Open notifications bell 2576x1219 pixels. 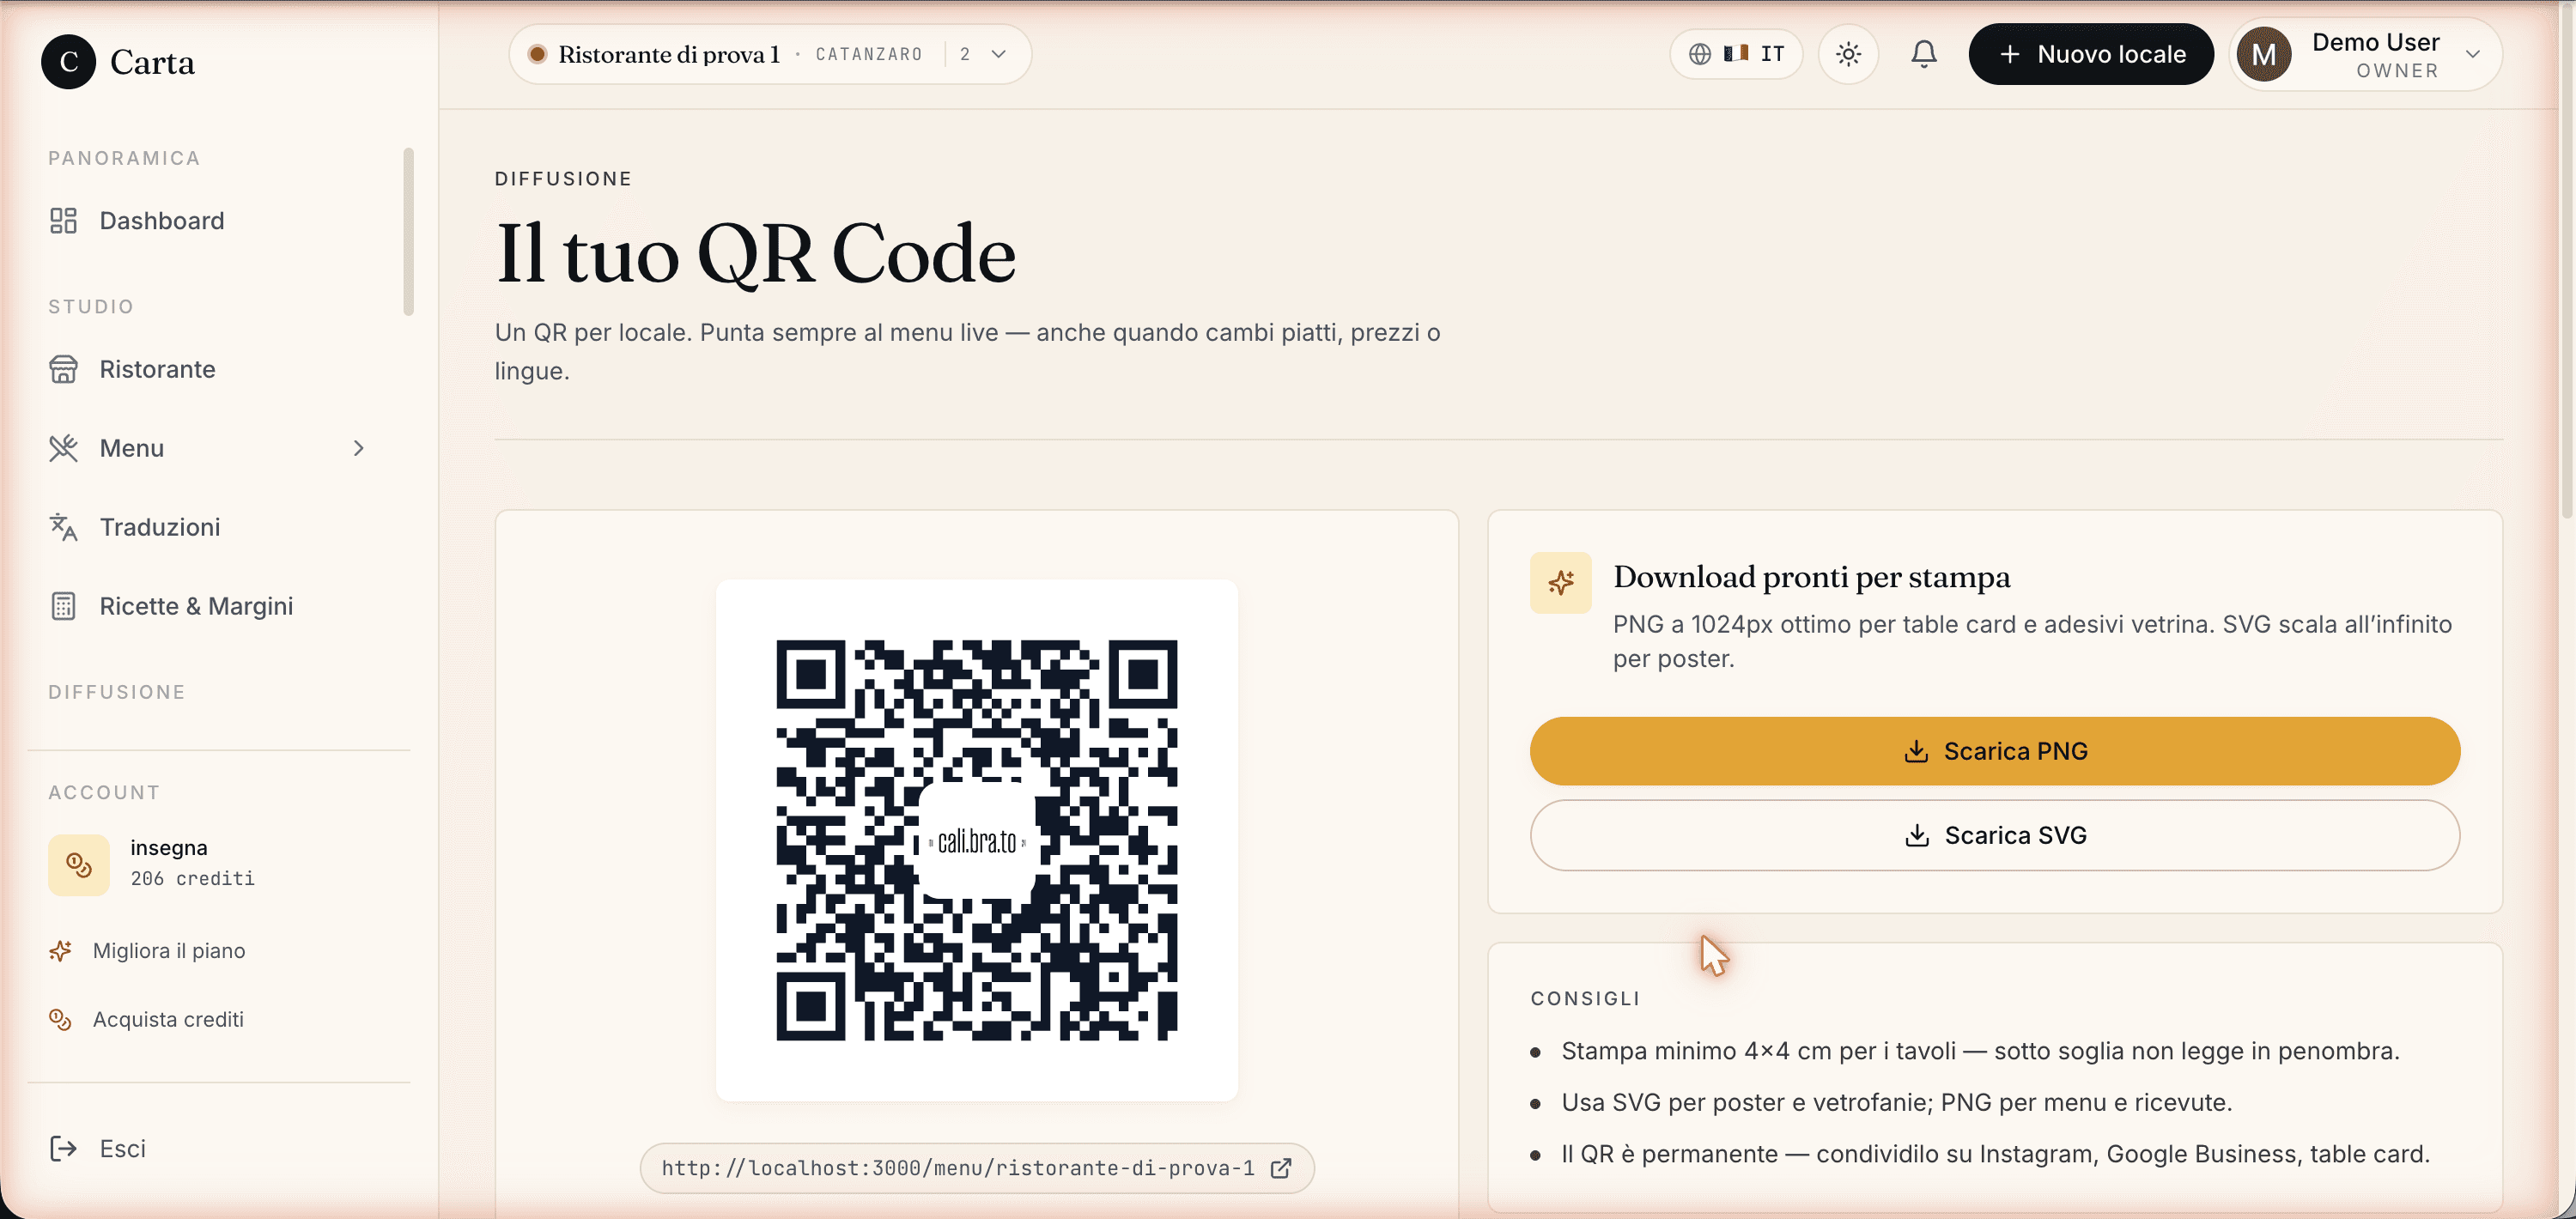pos(1923,54)
